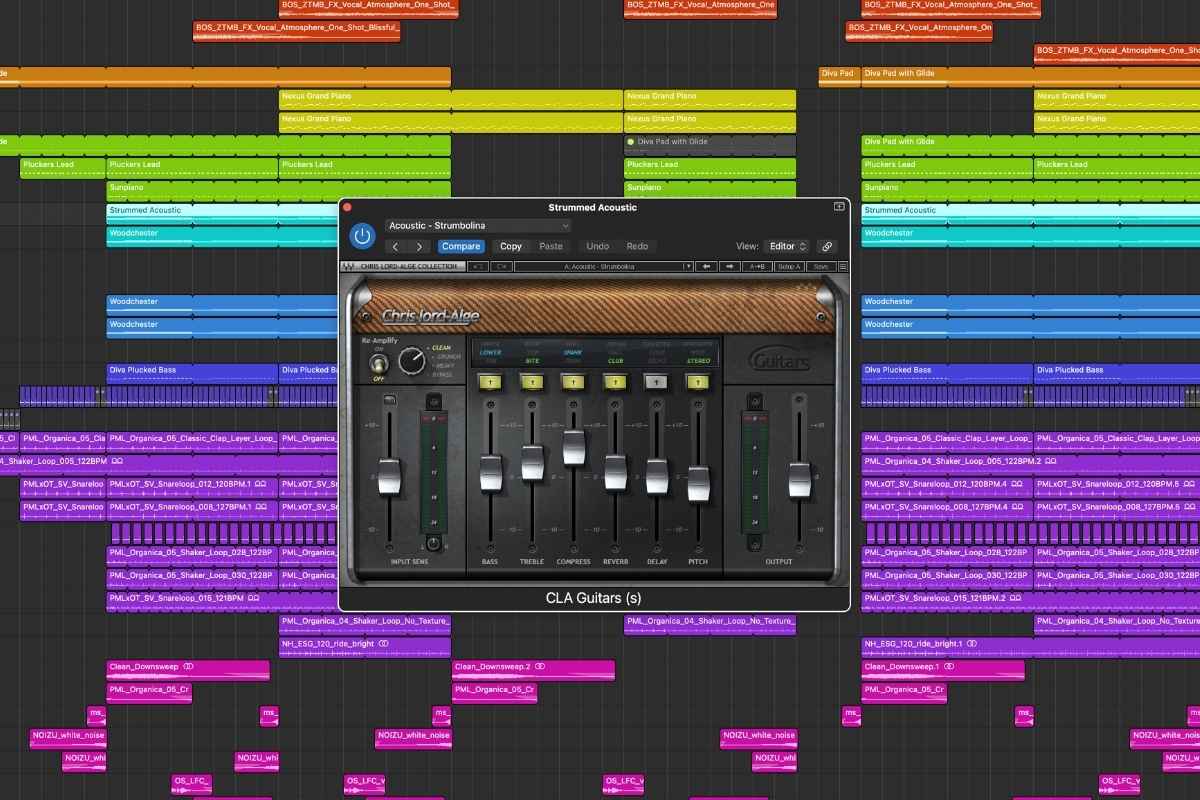Image resolution: width=1200 pixels, height=800 pixels.
Task: Click the Chris Lord-Alge logo plate
Action: [431, 317]
